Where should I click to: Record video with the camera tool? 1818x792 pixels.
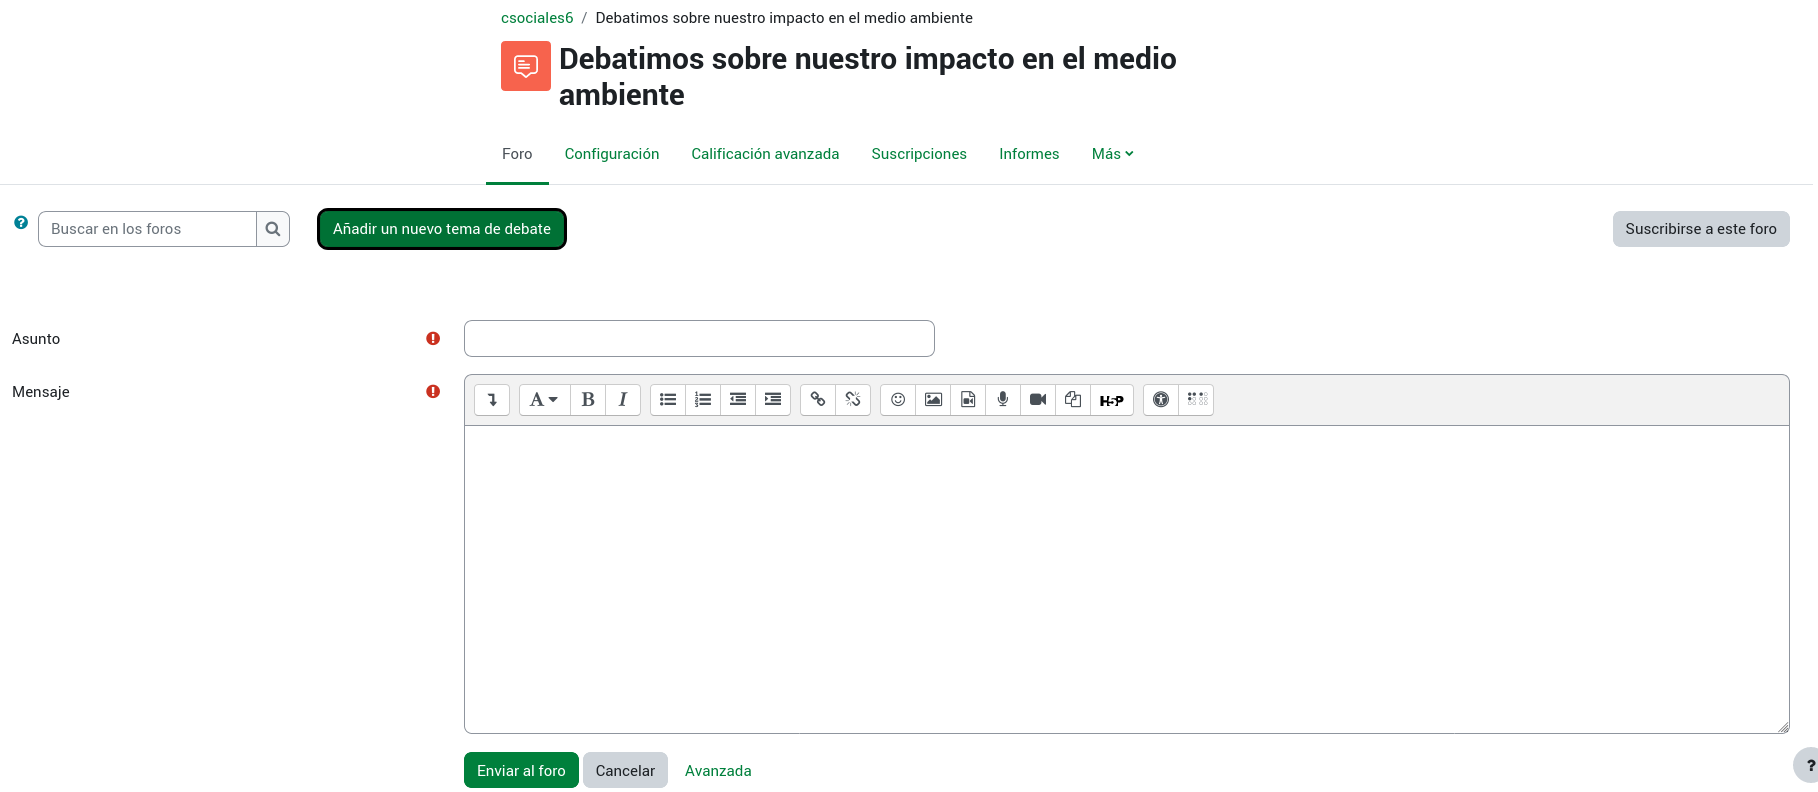[1038, 400]
